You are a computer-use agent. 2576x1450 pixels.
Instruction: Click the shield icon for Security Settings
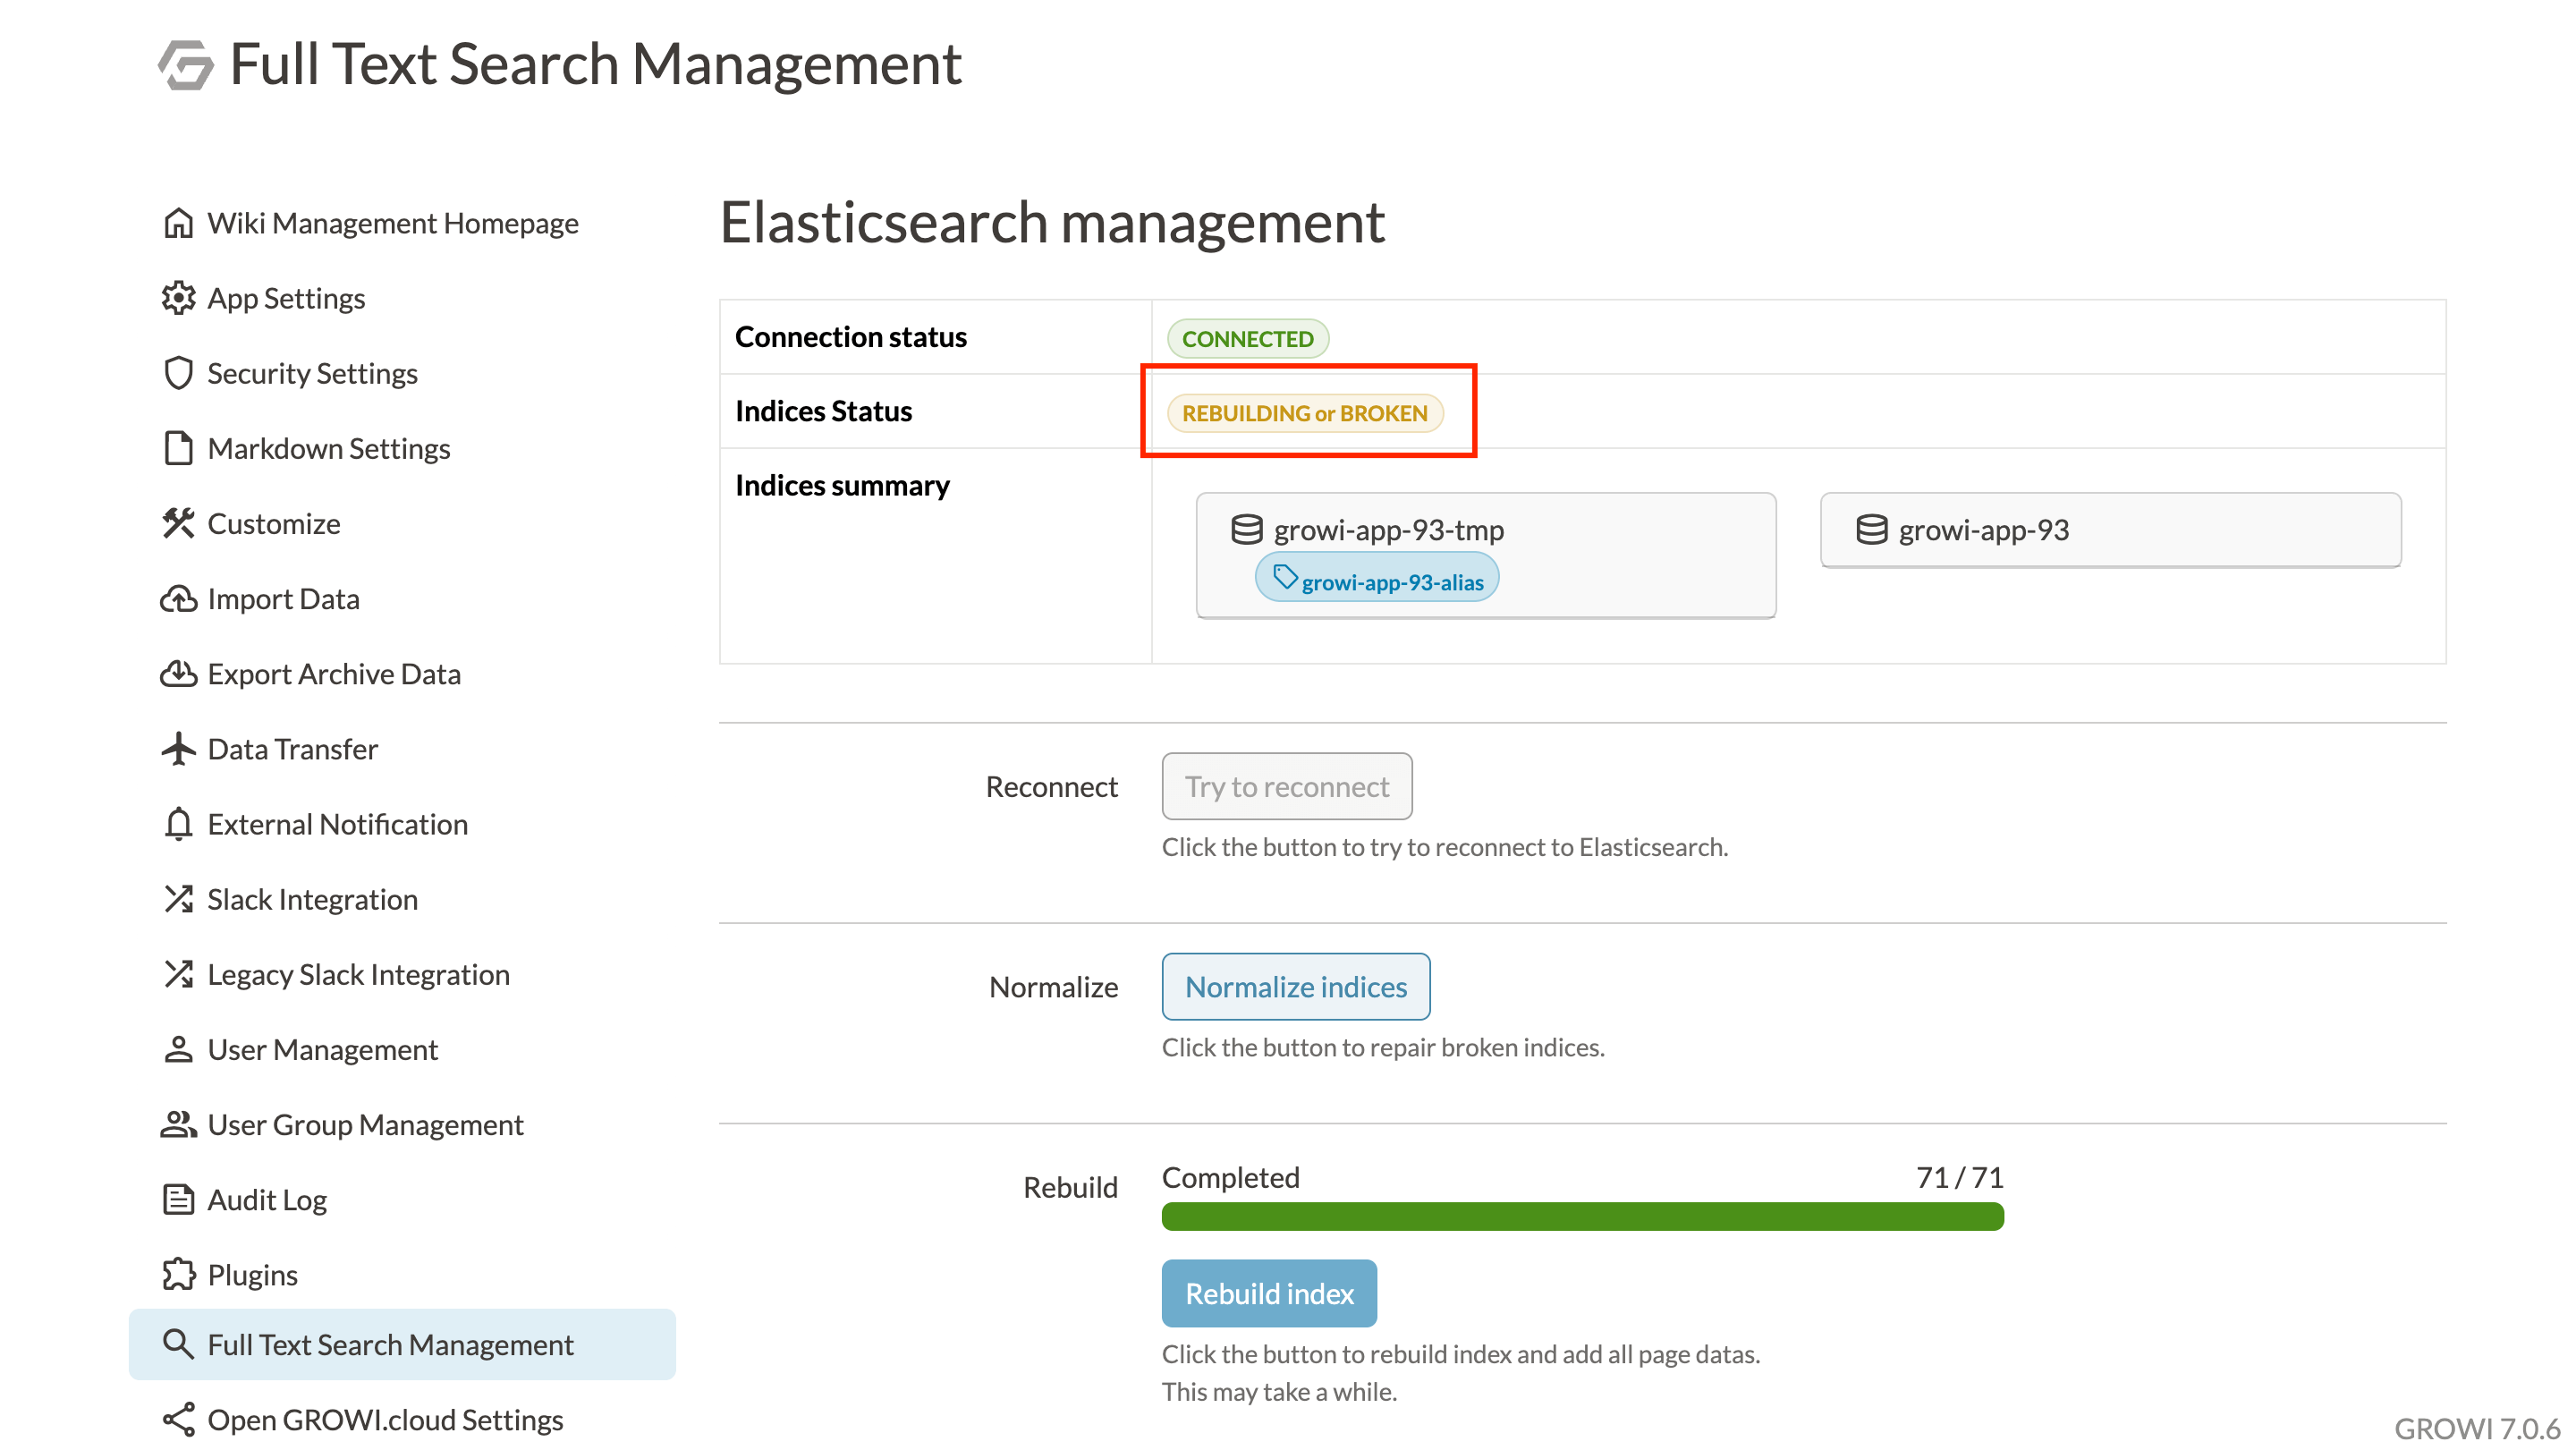coord(178,373)
